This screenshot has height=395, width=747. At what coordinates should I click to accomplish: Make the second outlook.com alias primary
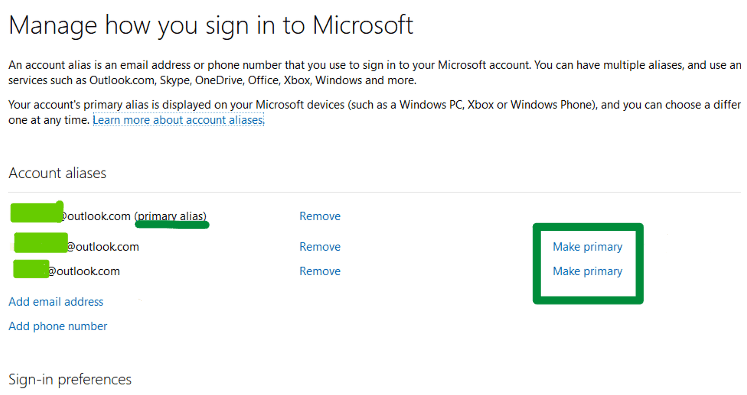click(x=587, y=247)
